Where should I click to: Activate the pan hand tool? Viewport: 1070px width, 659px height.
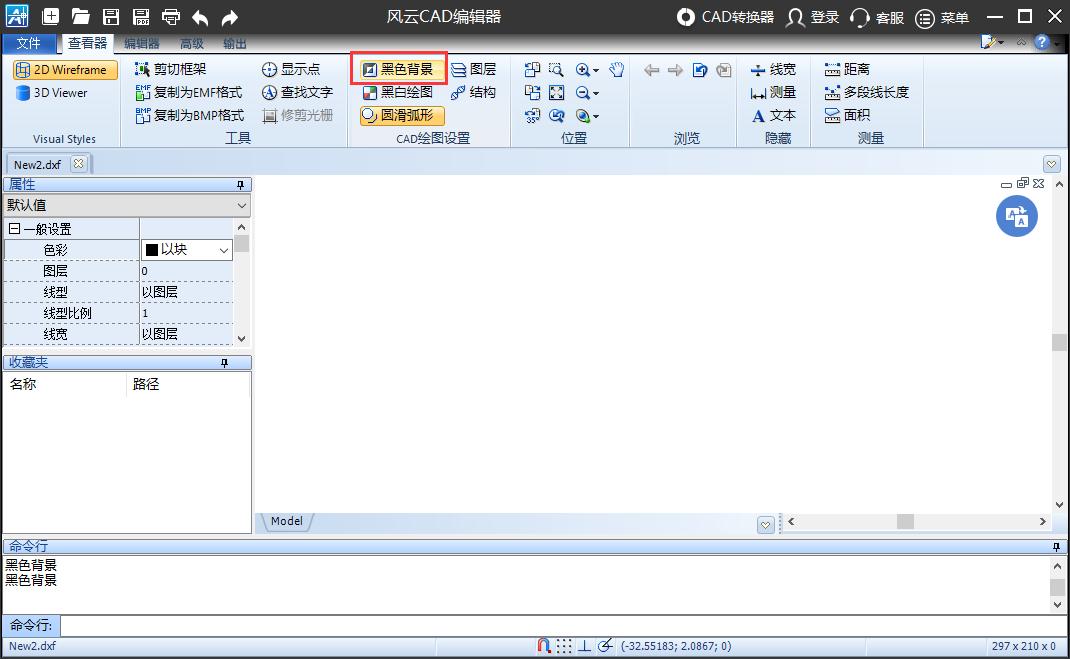[x=616, y=69]
